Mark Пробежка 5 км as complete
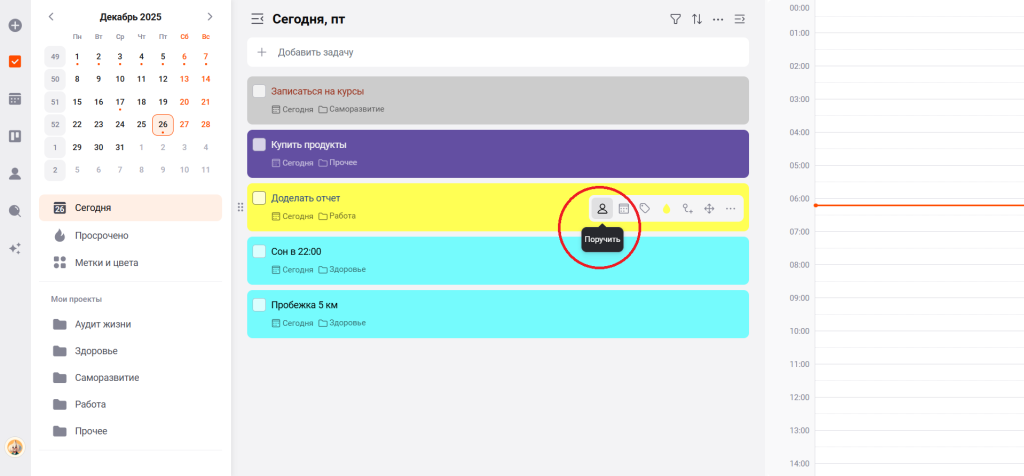This screenshot has width=1024, height=476. pyautogui.click(x=259, y=305)
